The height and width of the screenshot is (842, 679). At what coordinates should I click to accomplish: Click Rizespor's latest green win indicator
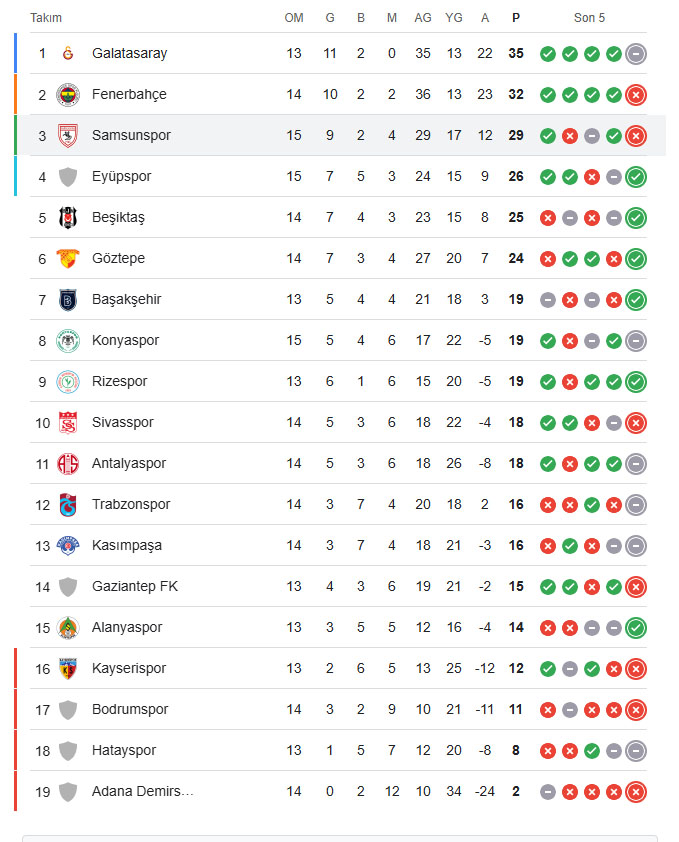click(635, 382)
